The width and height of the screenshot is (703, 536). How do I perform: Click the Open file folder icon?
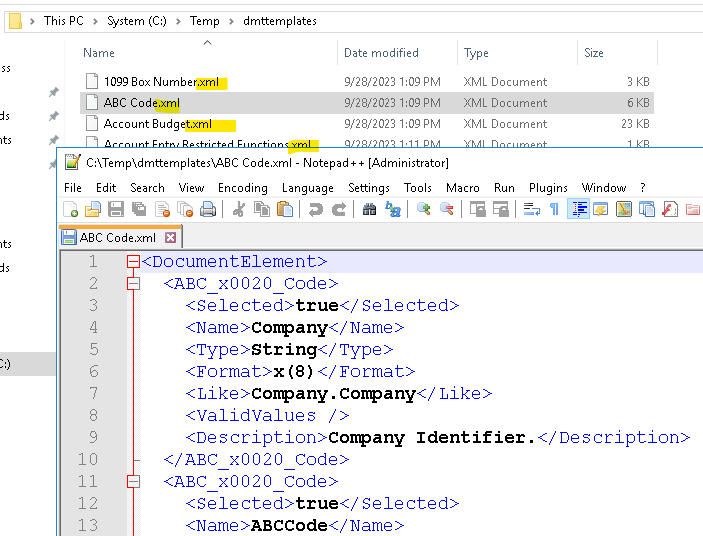point(92,209)
